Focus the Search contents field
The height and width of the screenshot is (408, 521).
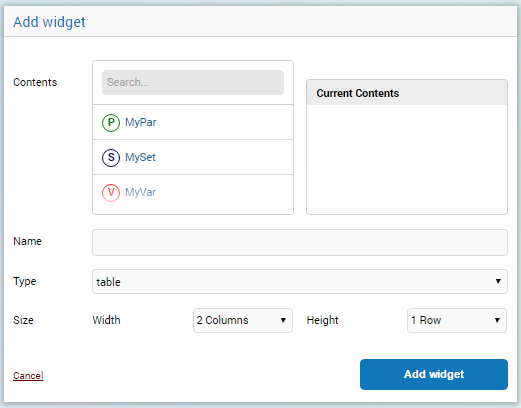(x=193, y=82)
